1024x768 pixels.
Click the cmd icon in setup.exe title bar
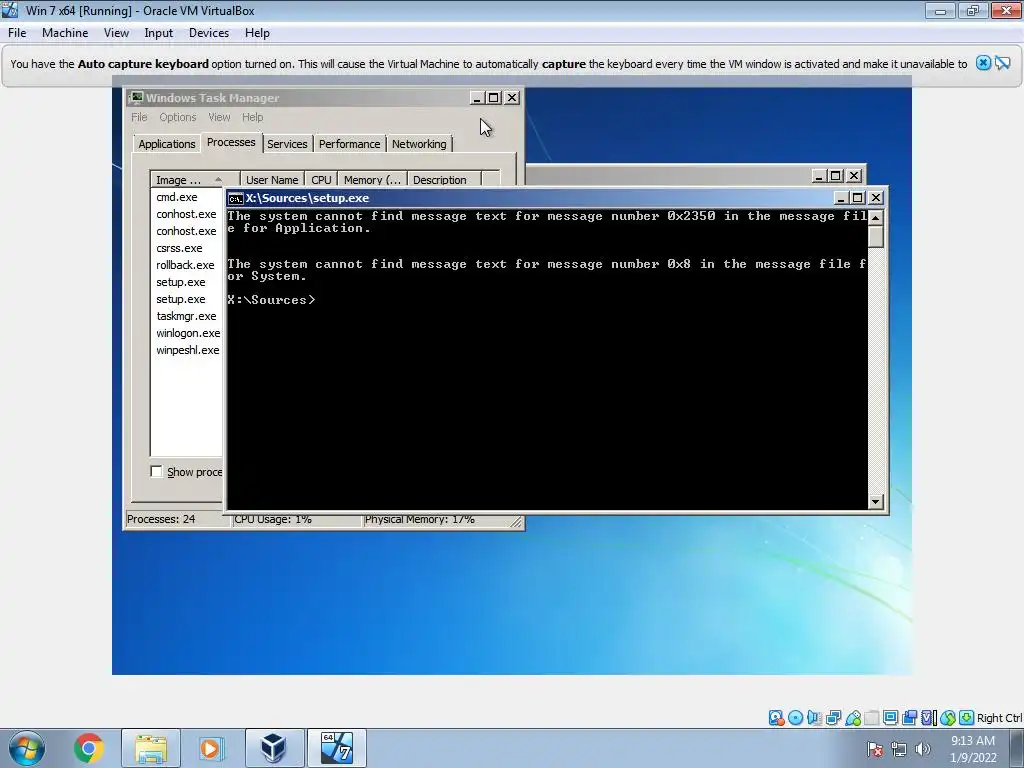pyautogui.click(x=236, y=199)
